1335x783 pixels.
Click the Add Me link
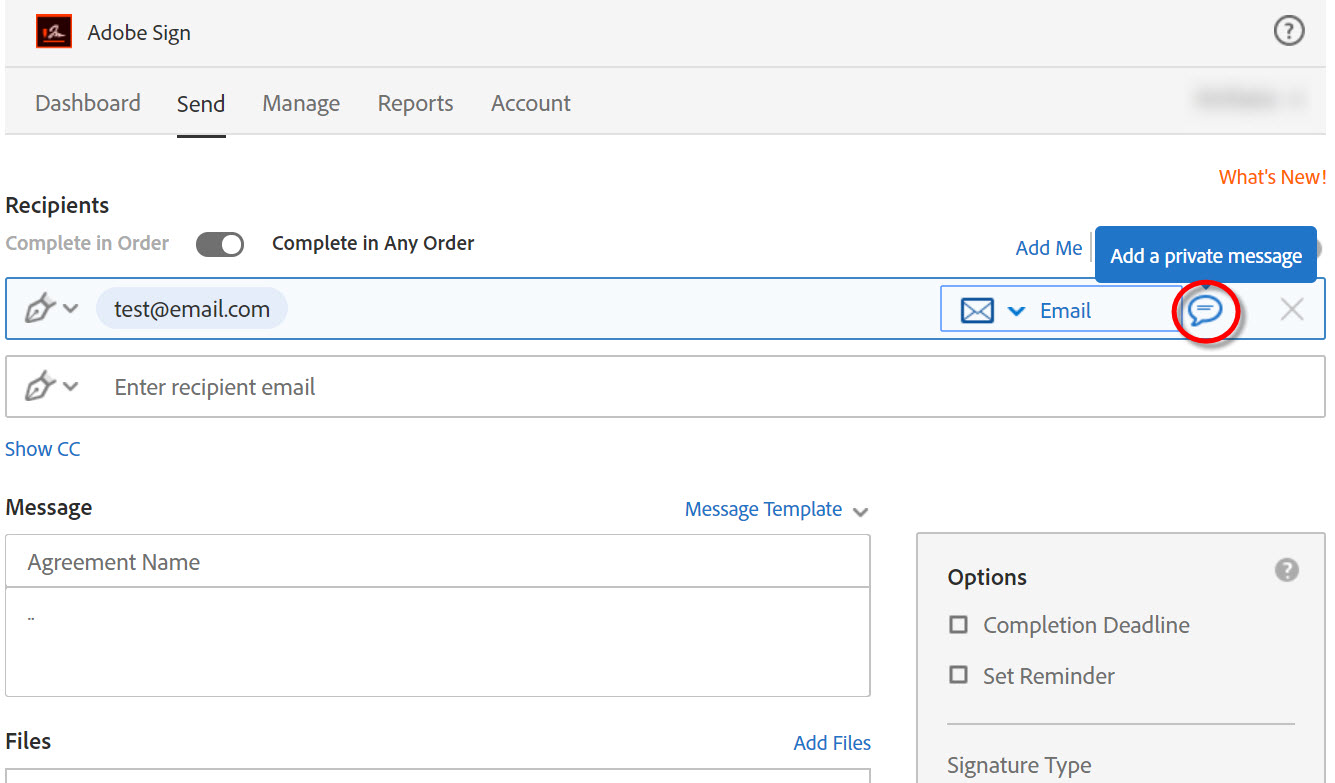(1048, 248)
